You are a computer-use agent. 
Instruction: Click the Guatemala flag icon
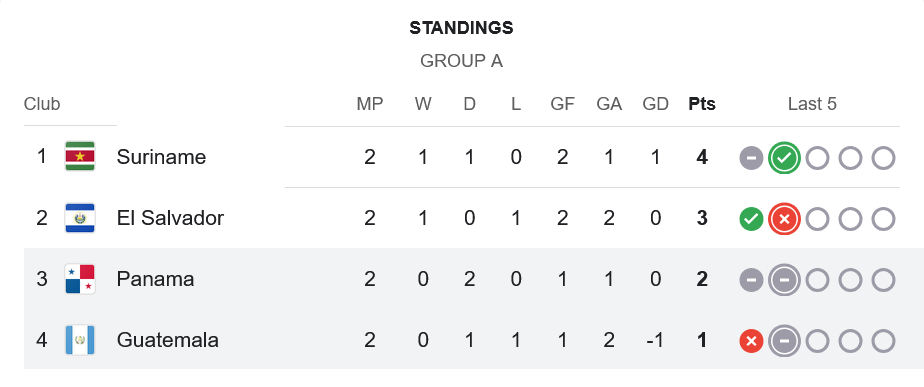point(80,340)
